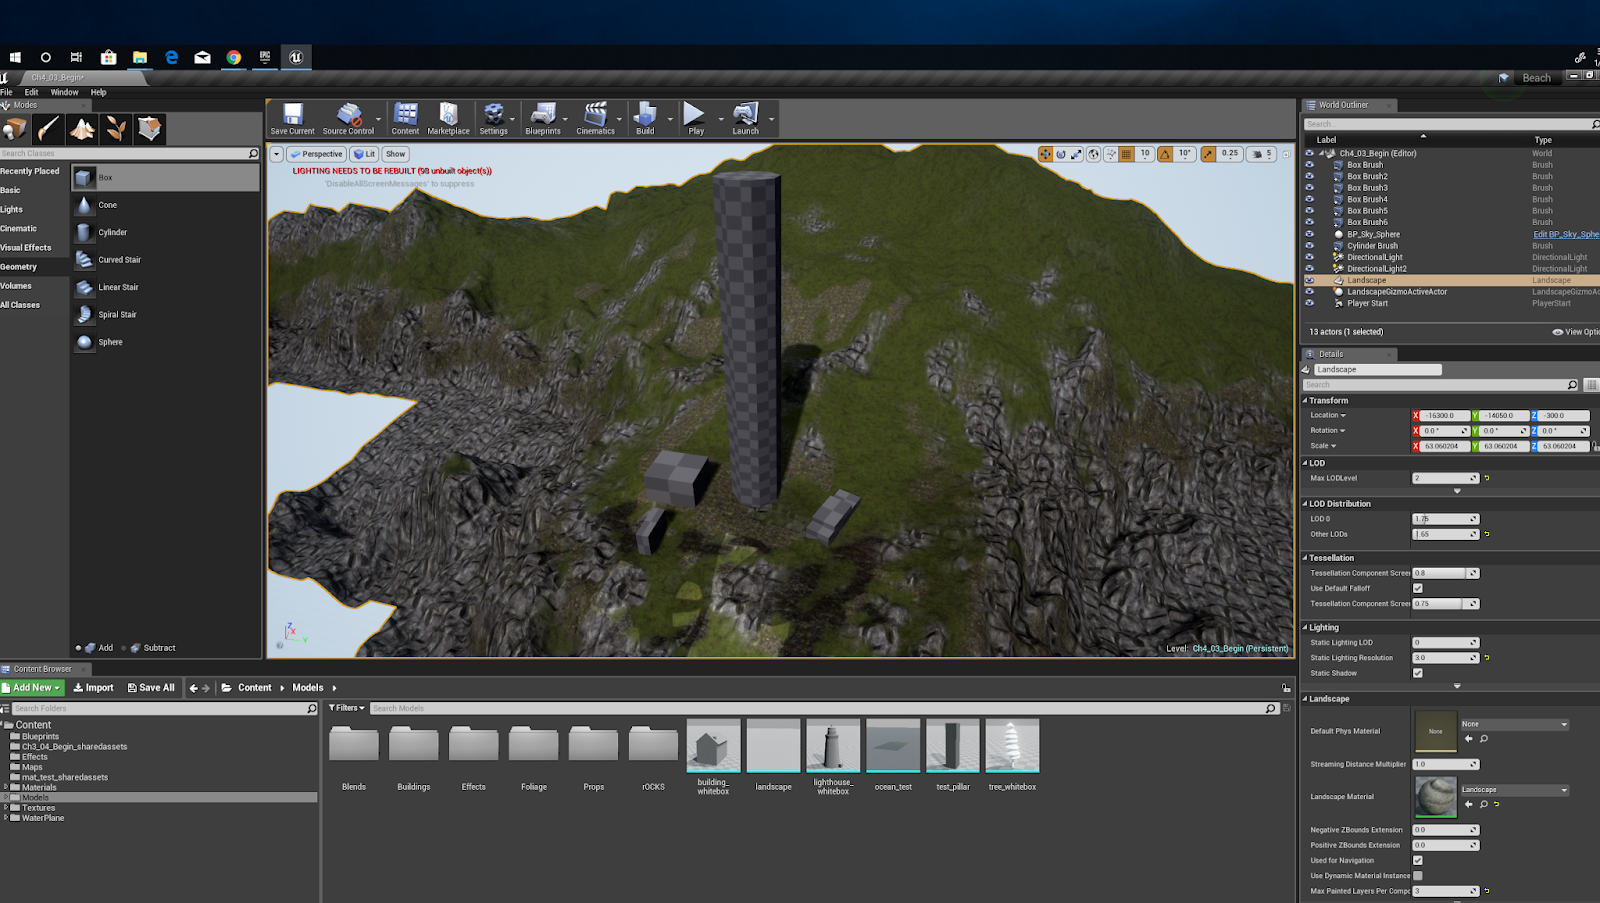Open the Windows Start menu
This screenshot has width=1600, height=903.
click(x=15, y=57)
